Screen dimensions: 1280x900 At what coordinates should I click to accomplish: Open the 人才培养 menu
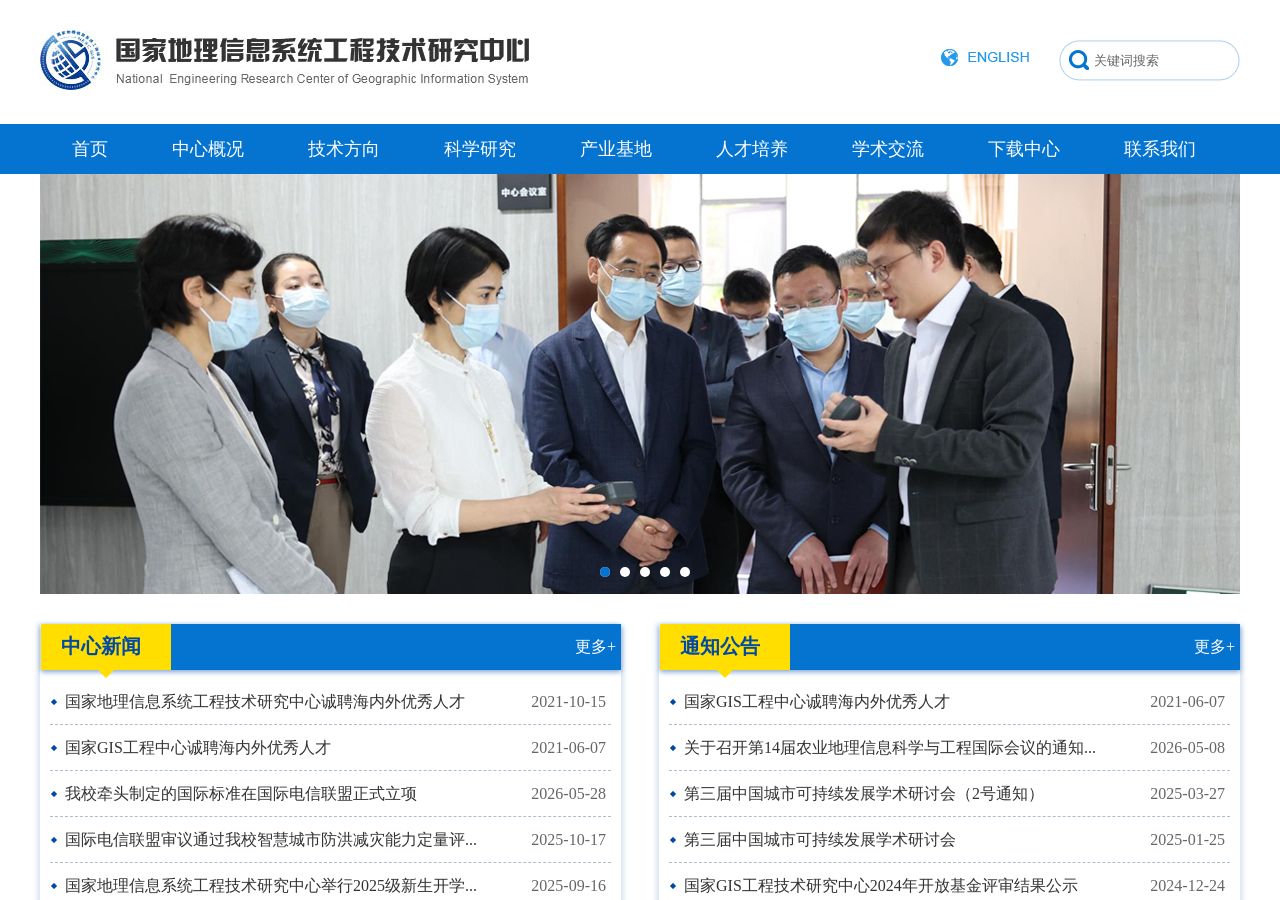tap(752, 149)
